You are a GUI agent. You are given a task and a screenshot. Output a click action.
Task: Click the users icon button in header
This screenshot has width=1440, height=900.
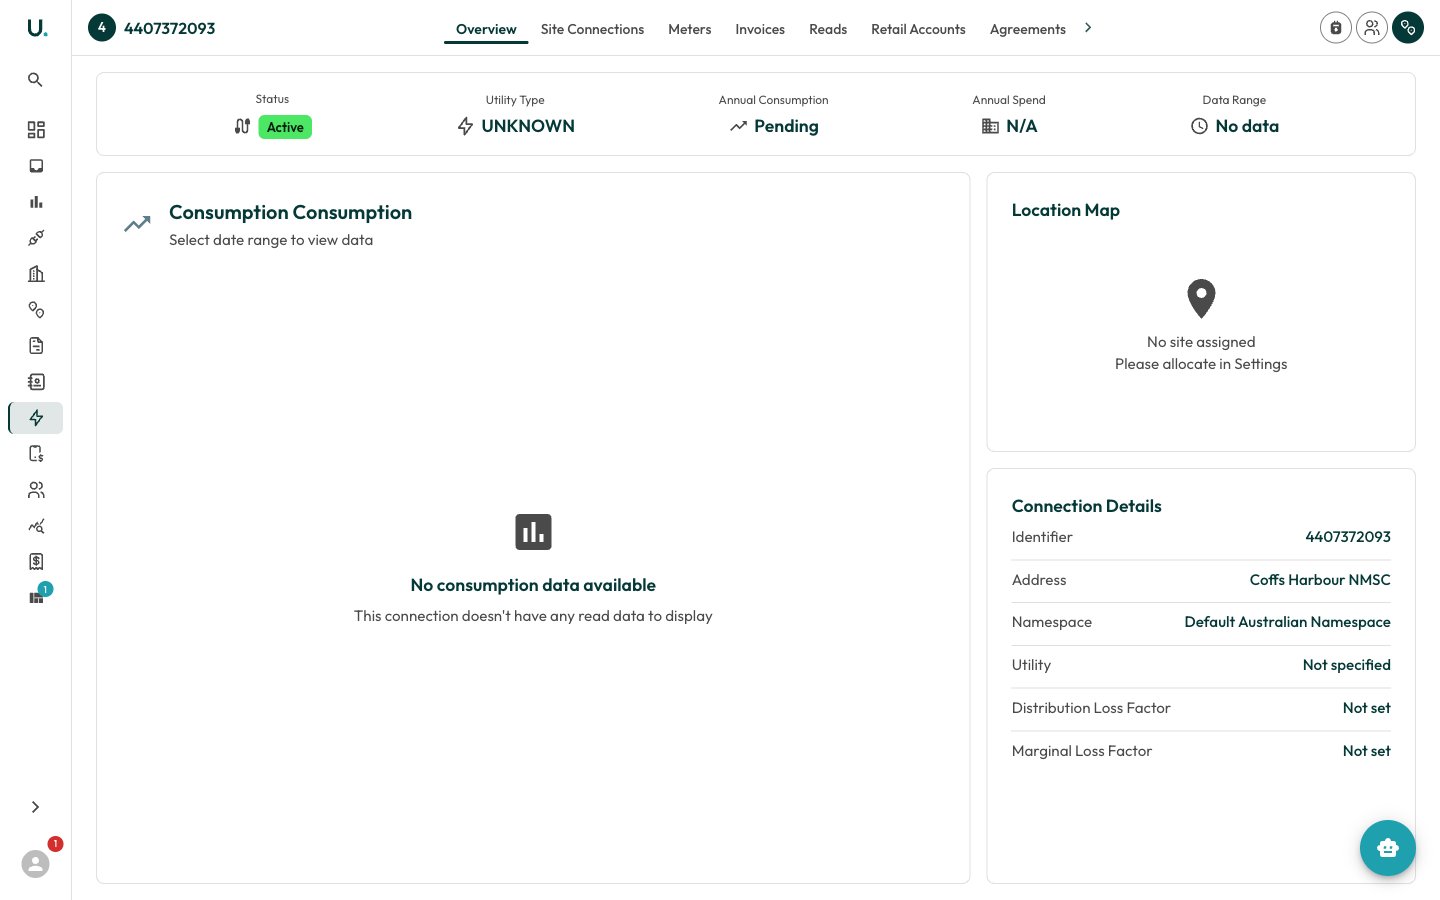1372,28
